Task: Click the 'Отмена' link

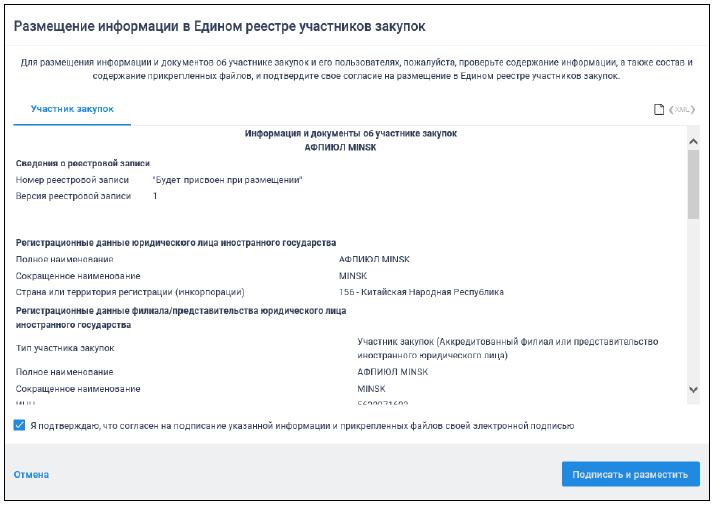Action: (x=31, y=474)
